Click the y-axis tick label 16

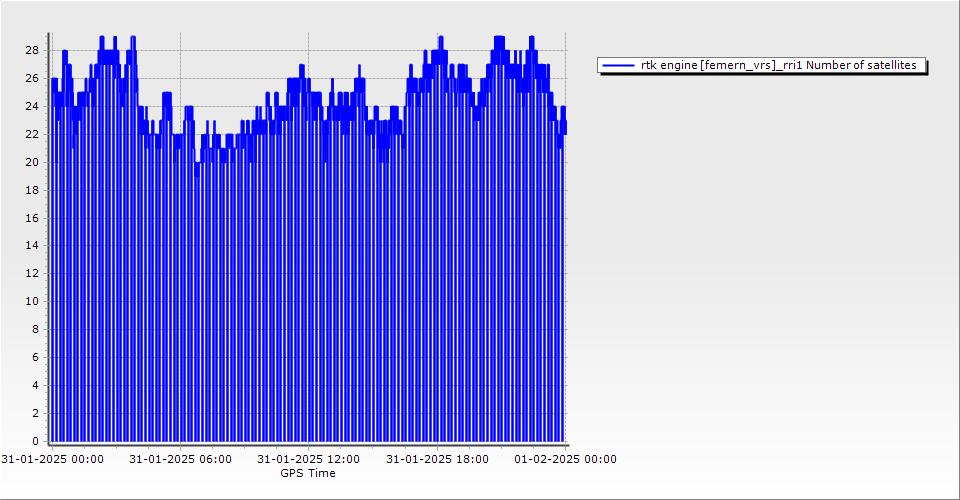(x=32, y=218)
